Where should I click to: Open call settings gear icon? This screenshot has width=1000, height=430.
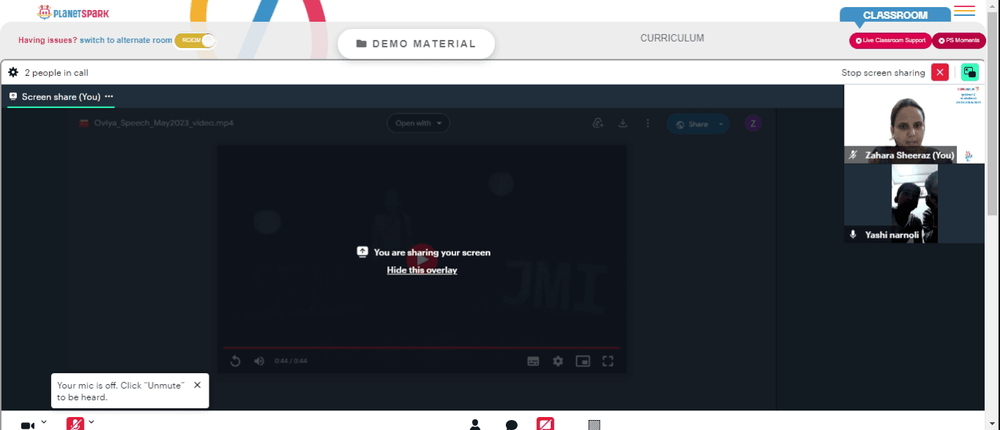click(13, 72)
